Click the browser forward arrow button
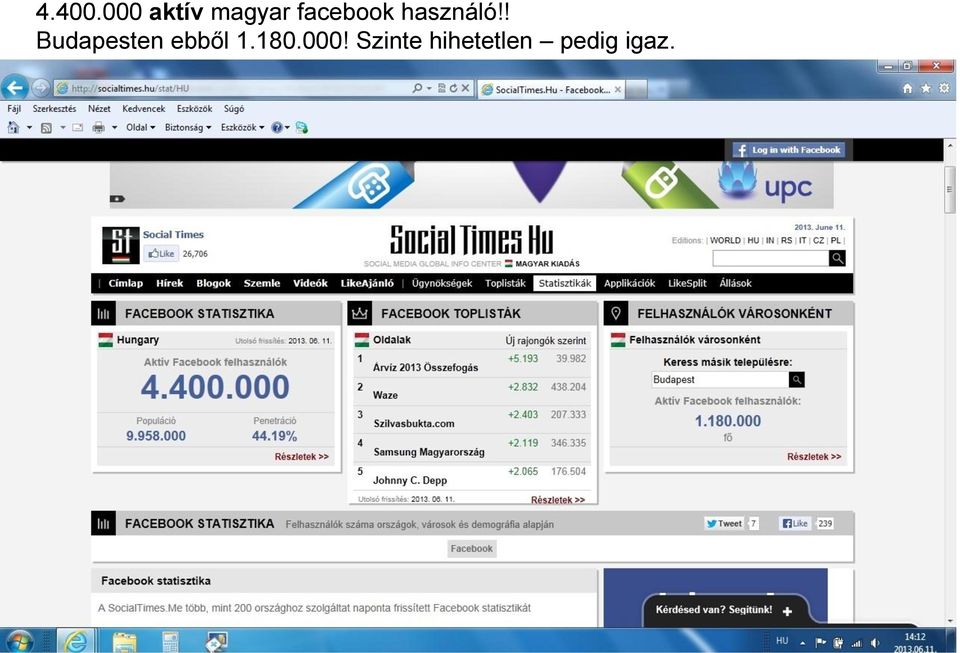This screenshot has height=653, width=960. (x=40, y=88)
